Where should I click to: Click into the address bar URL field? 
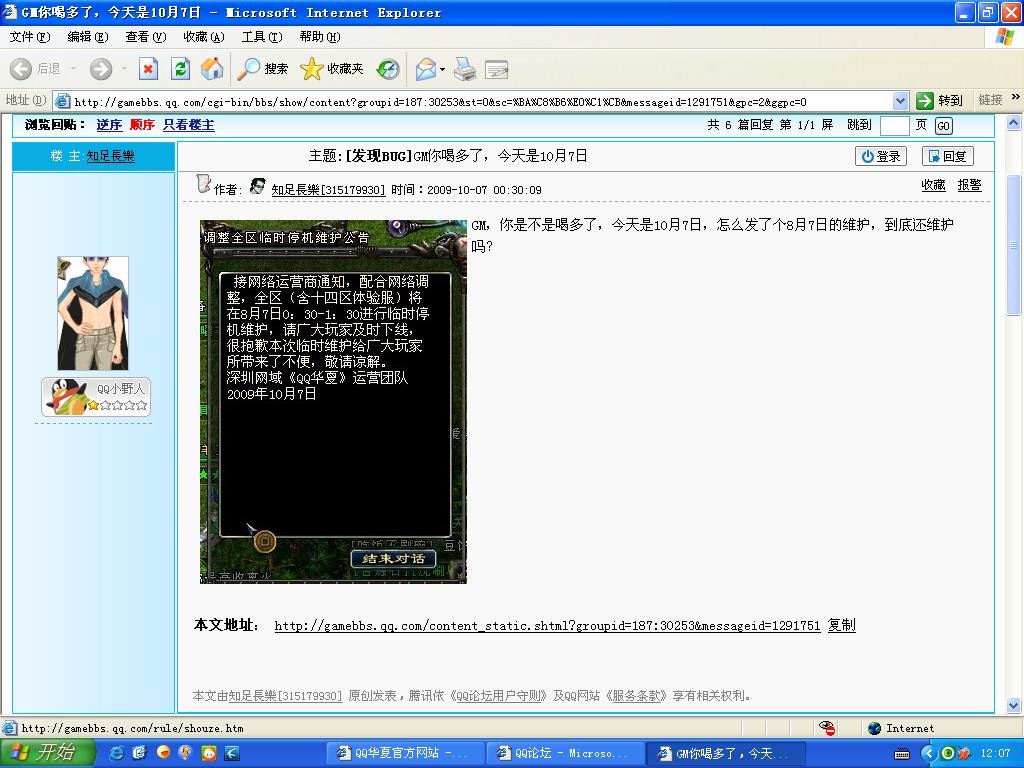coord(482,101)
